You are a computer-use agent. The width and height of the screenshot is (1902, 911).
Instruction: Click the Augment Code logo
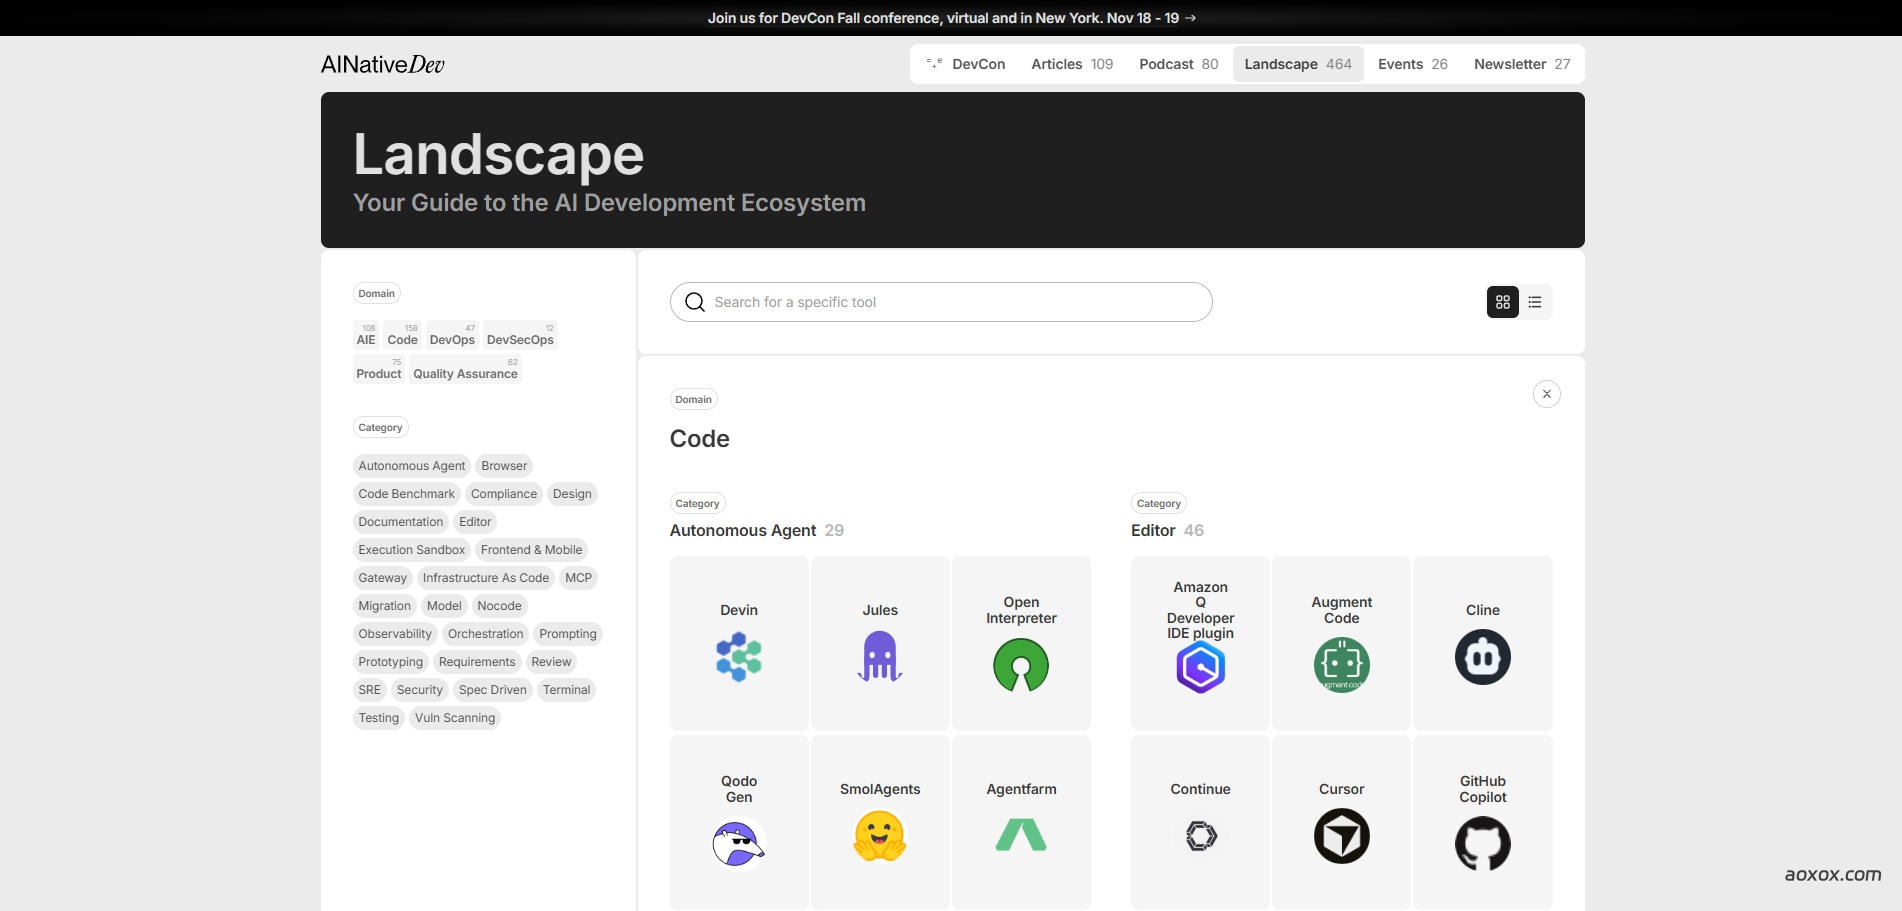(x=1341, y=665)
